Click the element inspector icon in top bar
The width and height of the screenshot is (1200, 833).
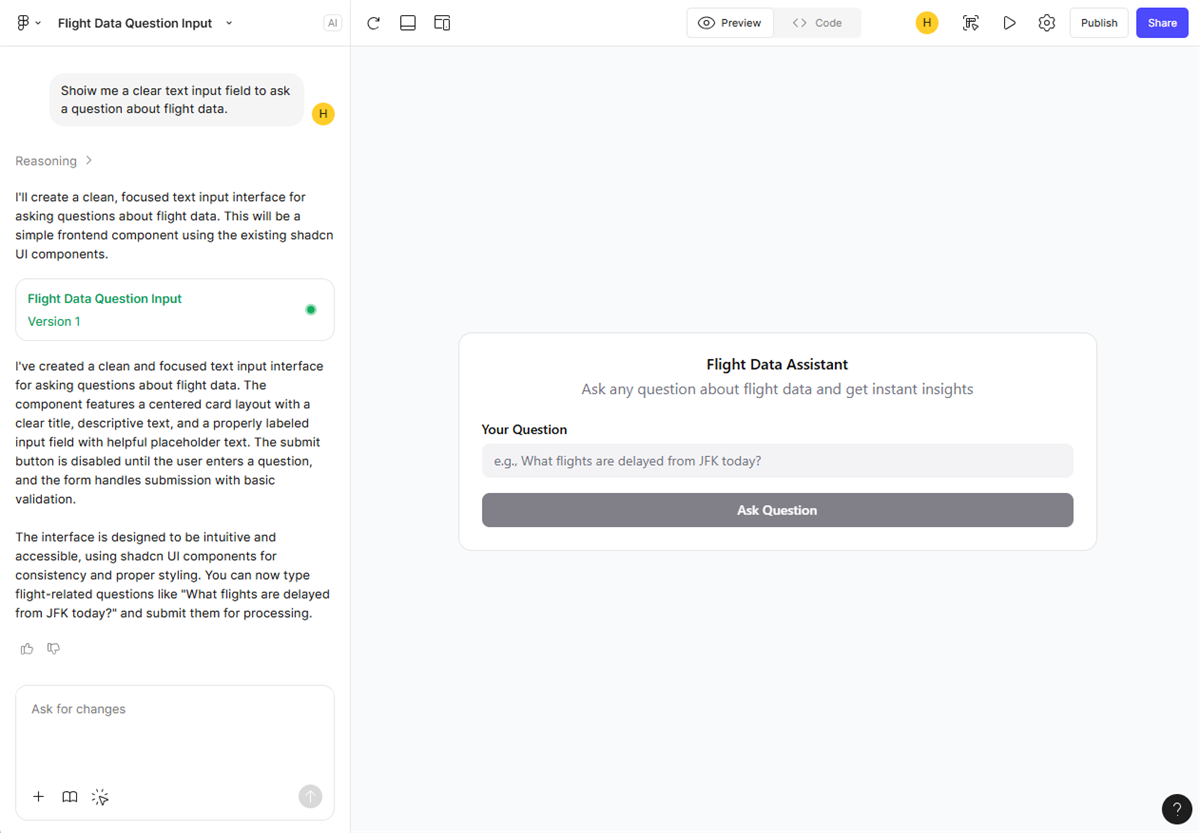pos(971,23)
